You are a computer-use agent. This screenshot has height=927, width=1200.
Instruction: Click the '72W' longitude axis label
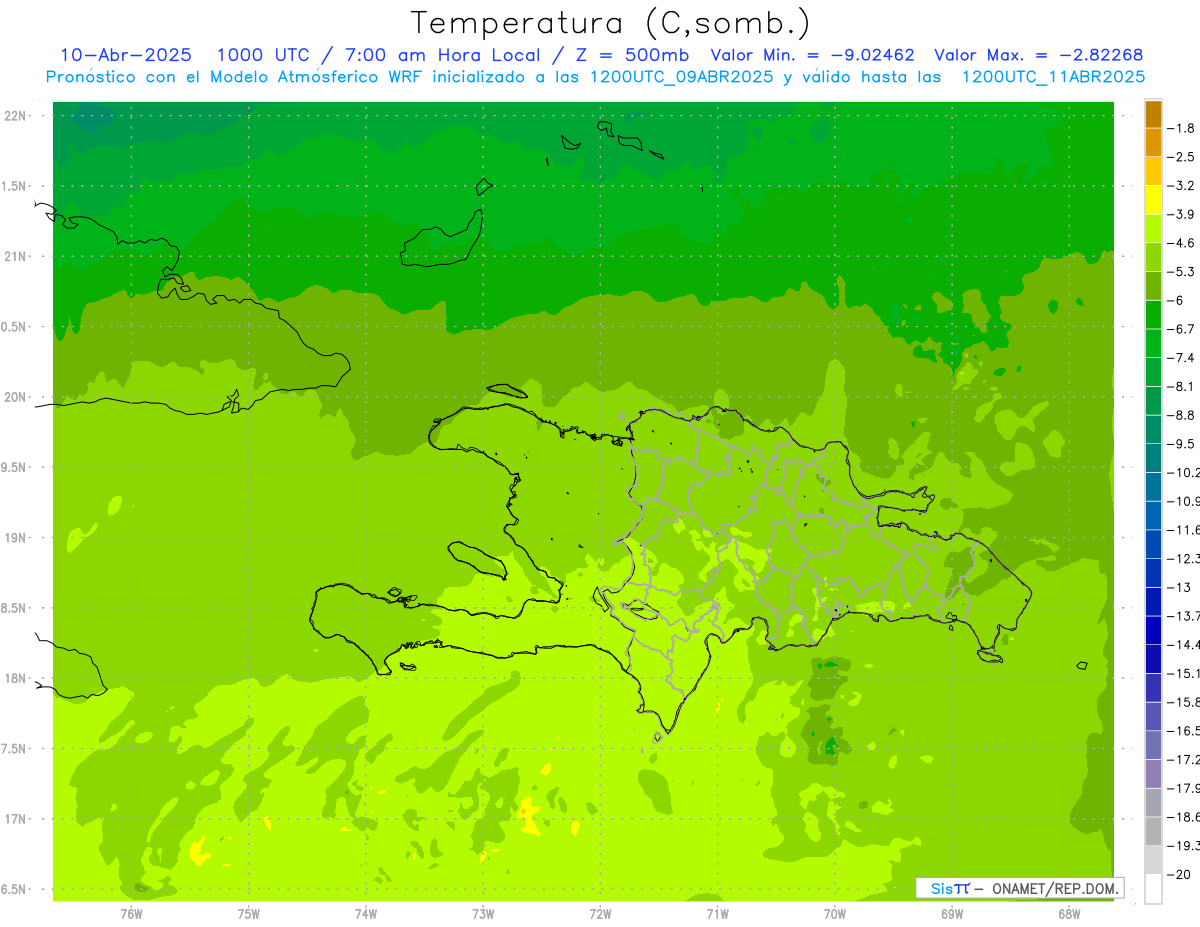pos(600,914)
